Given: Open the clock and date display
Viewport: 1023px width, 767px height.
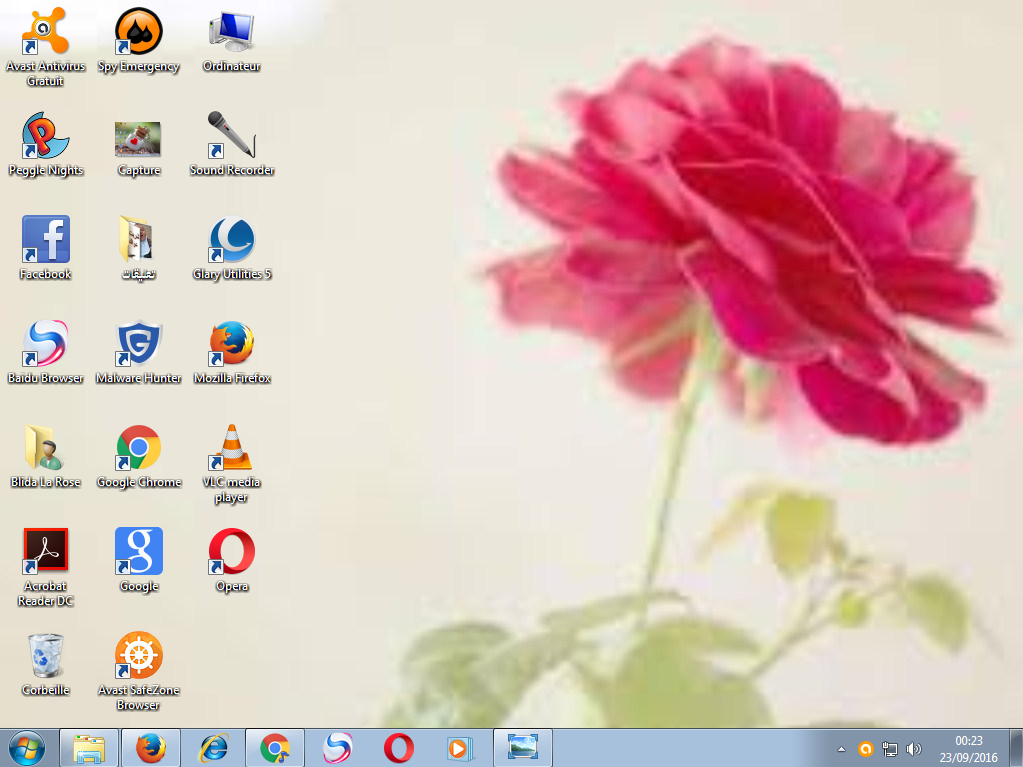Looking at the screenshot, I should 968,748.
